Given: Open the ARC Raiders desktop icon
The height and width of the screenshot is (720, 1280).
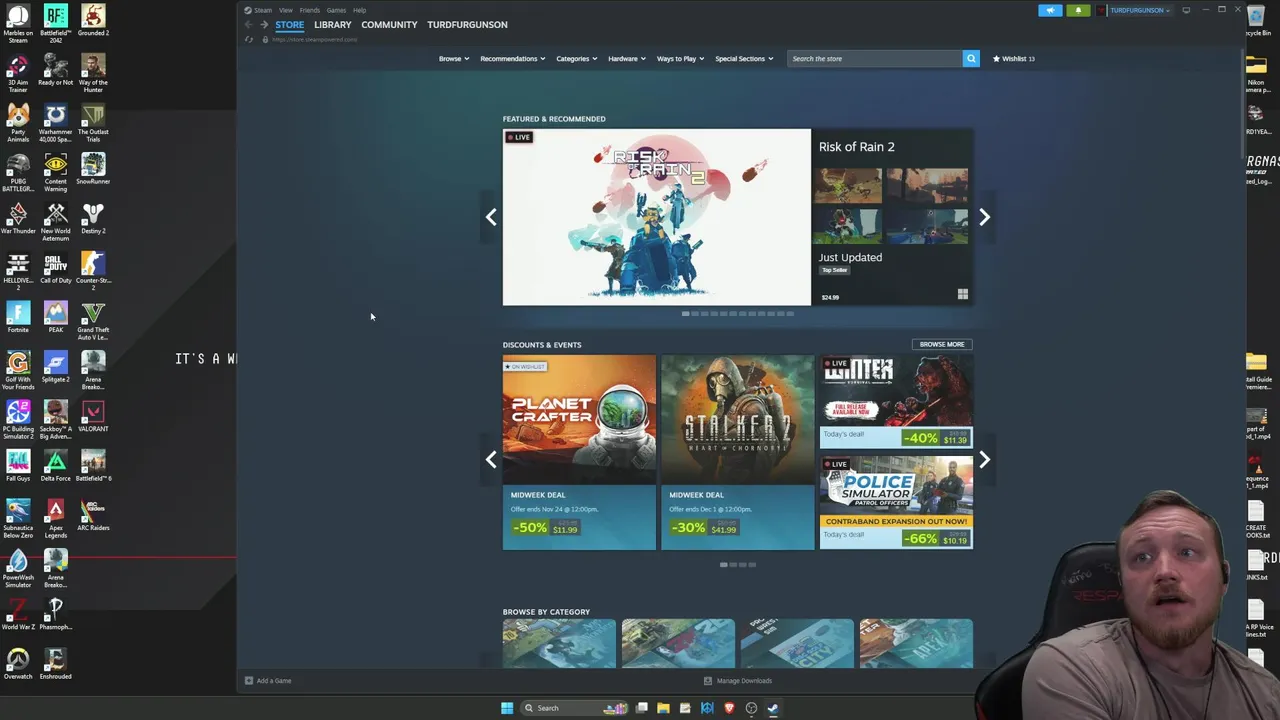Looking at the screenshot, I should pos(93,516).
